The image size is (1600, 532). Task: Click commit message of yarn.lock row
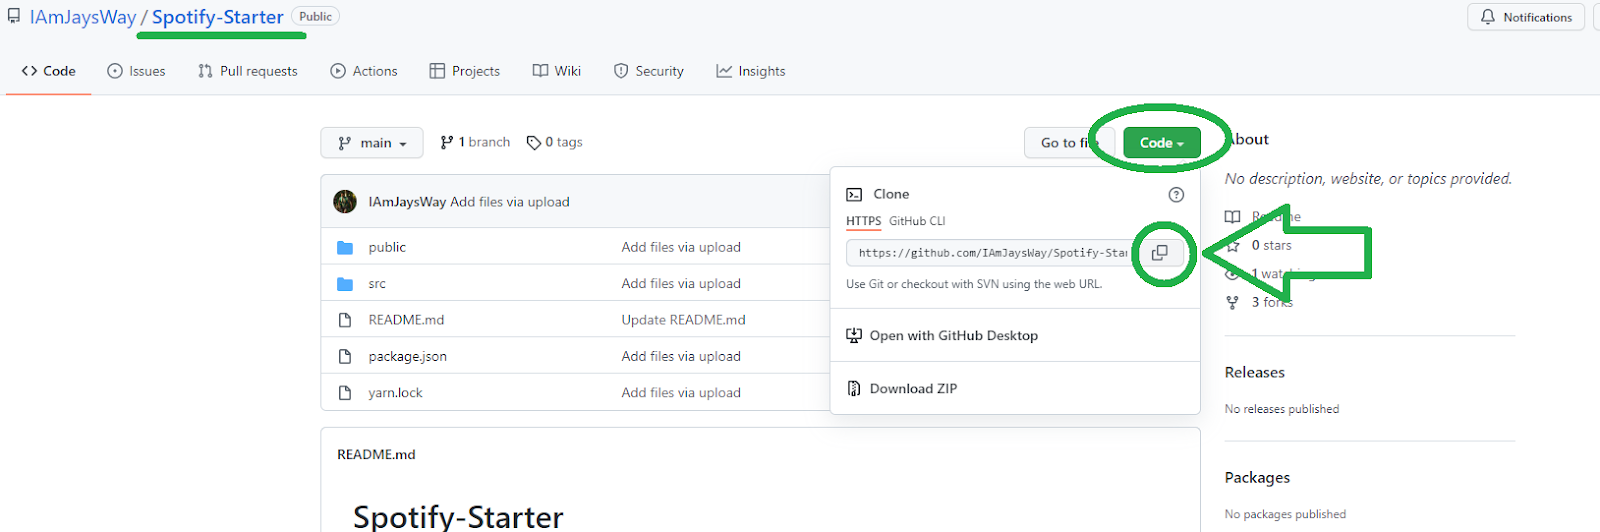681,393
